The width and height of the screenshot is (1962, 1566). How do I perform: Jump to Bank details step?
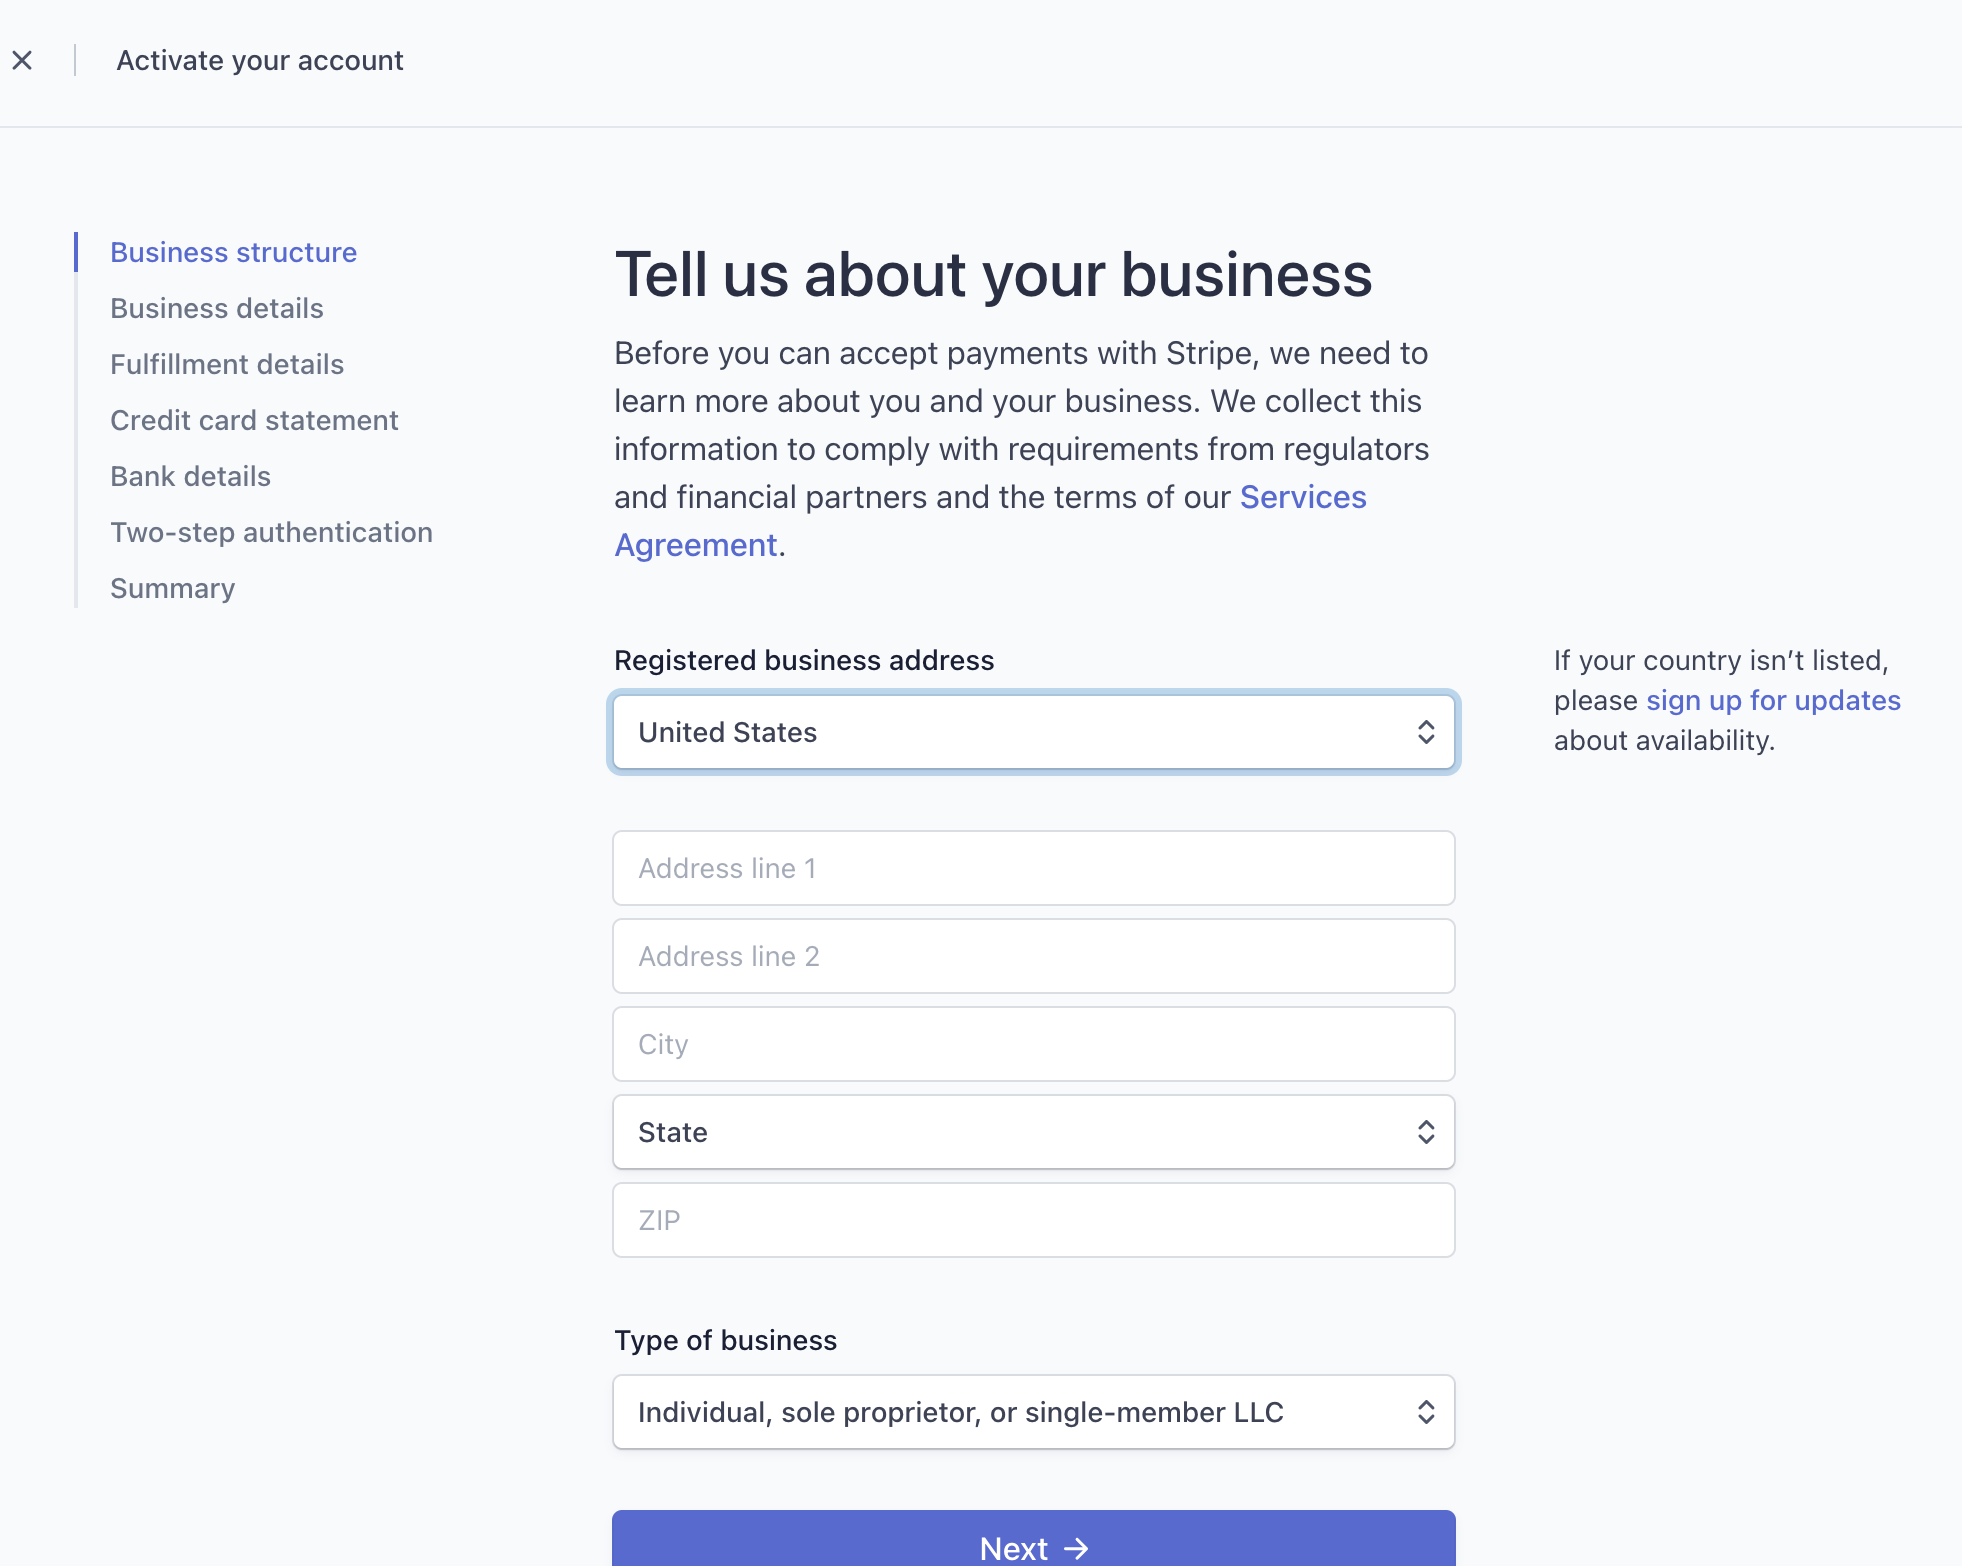(x=190, y=476)
